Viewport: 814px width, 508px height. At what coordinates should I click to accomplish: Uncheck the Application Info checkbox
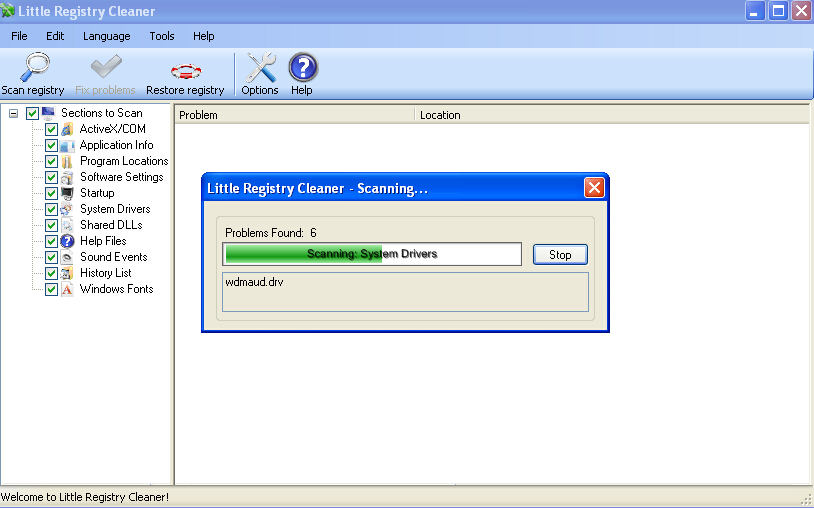tap(51, 145)
